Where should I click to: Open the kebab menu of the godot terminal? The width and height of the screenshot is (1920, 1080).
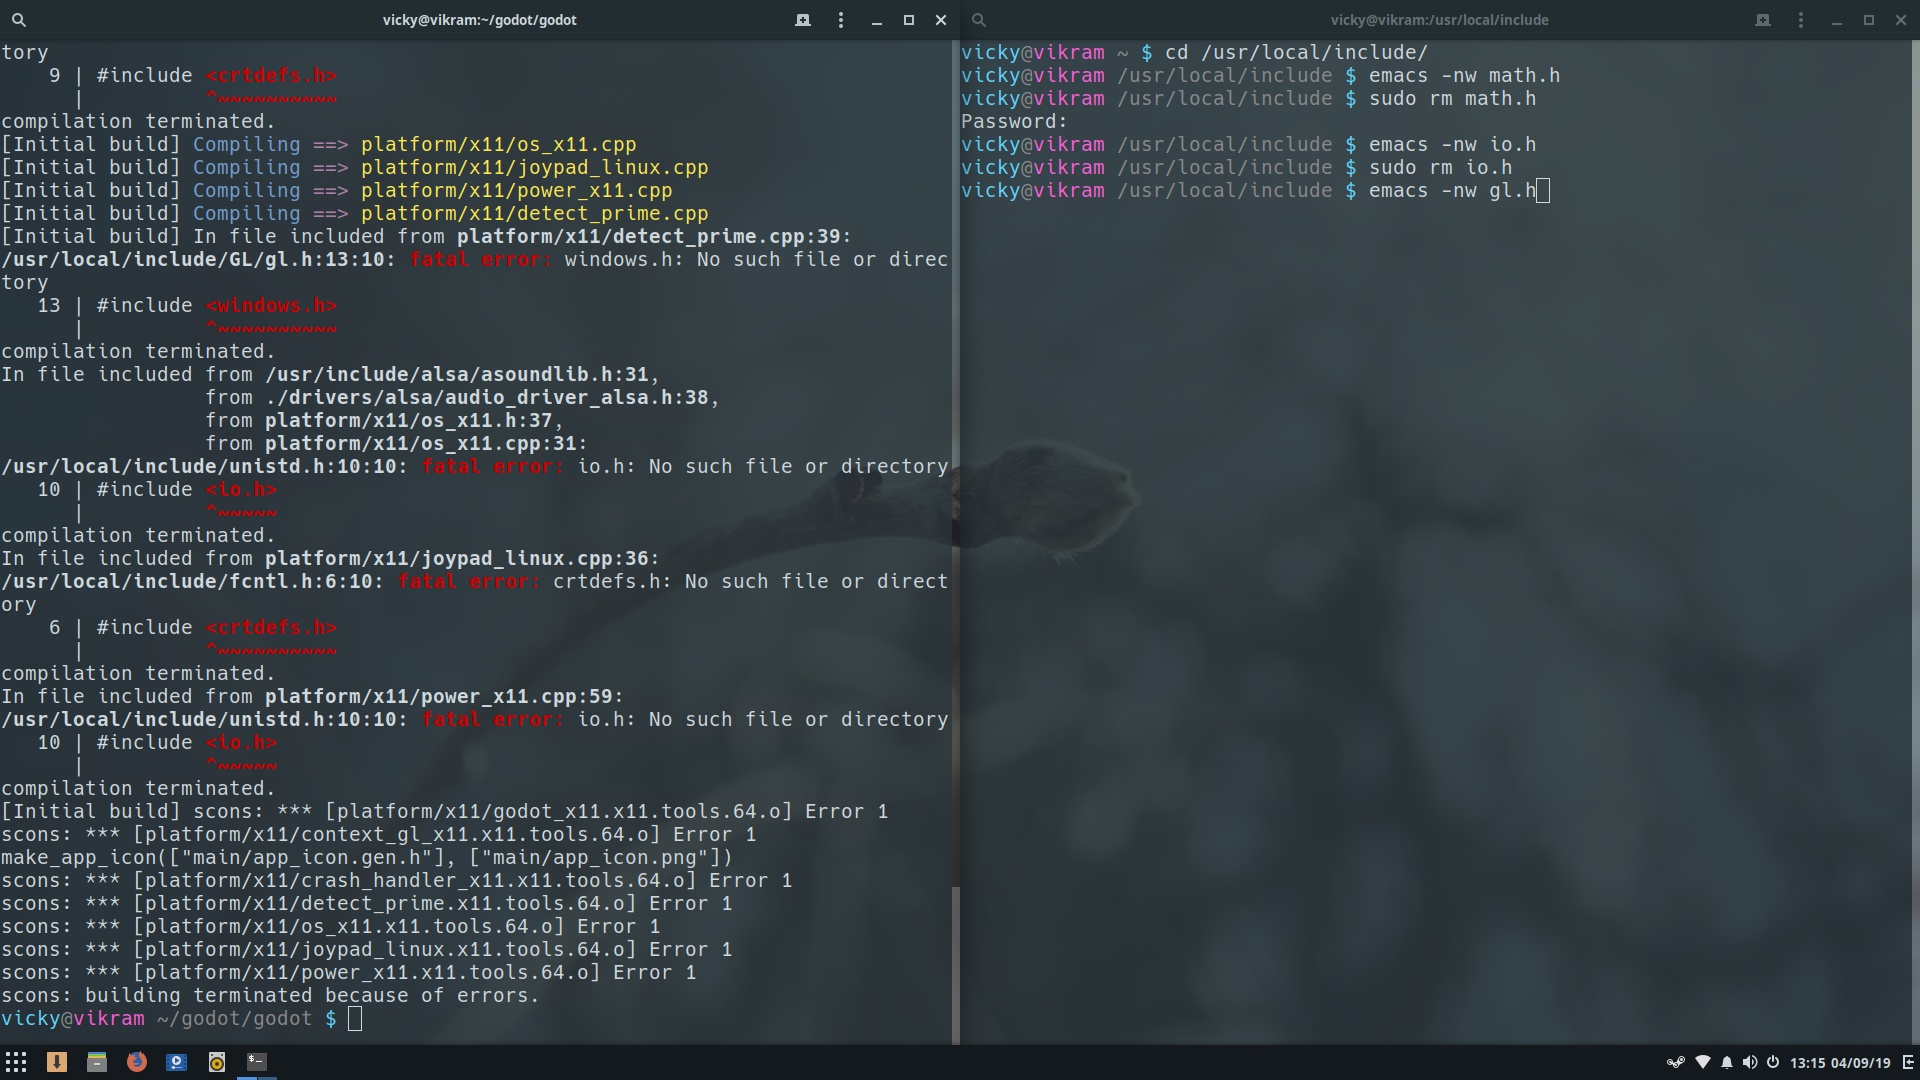(x=841, y=19)
